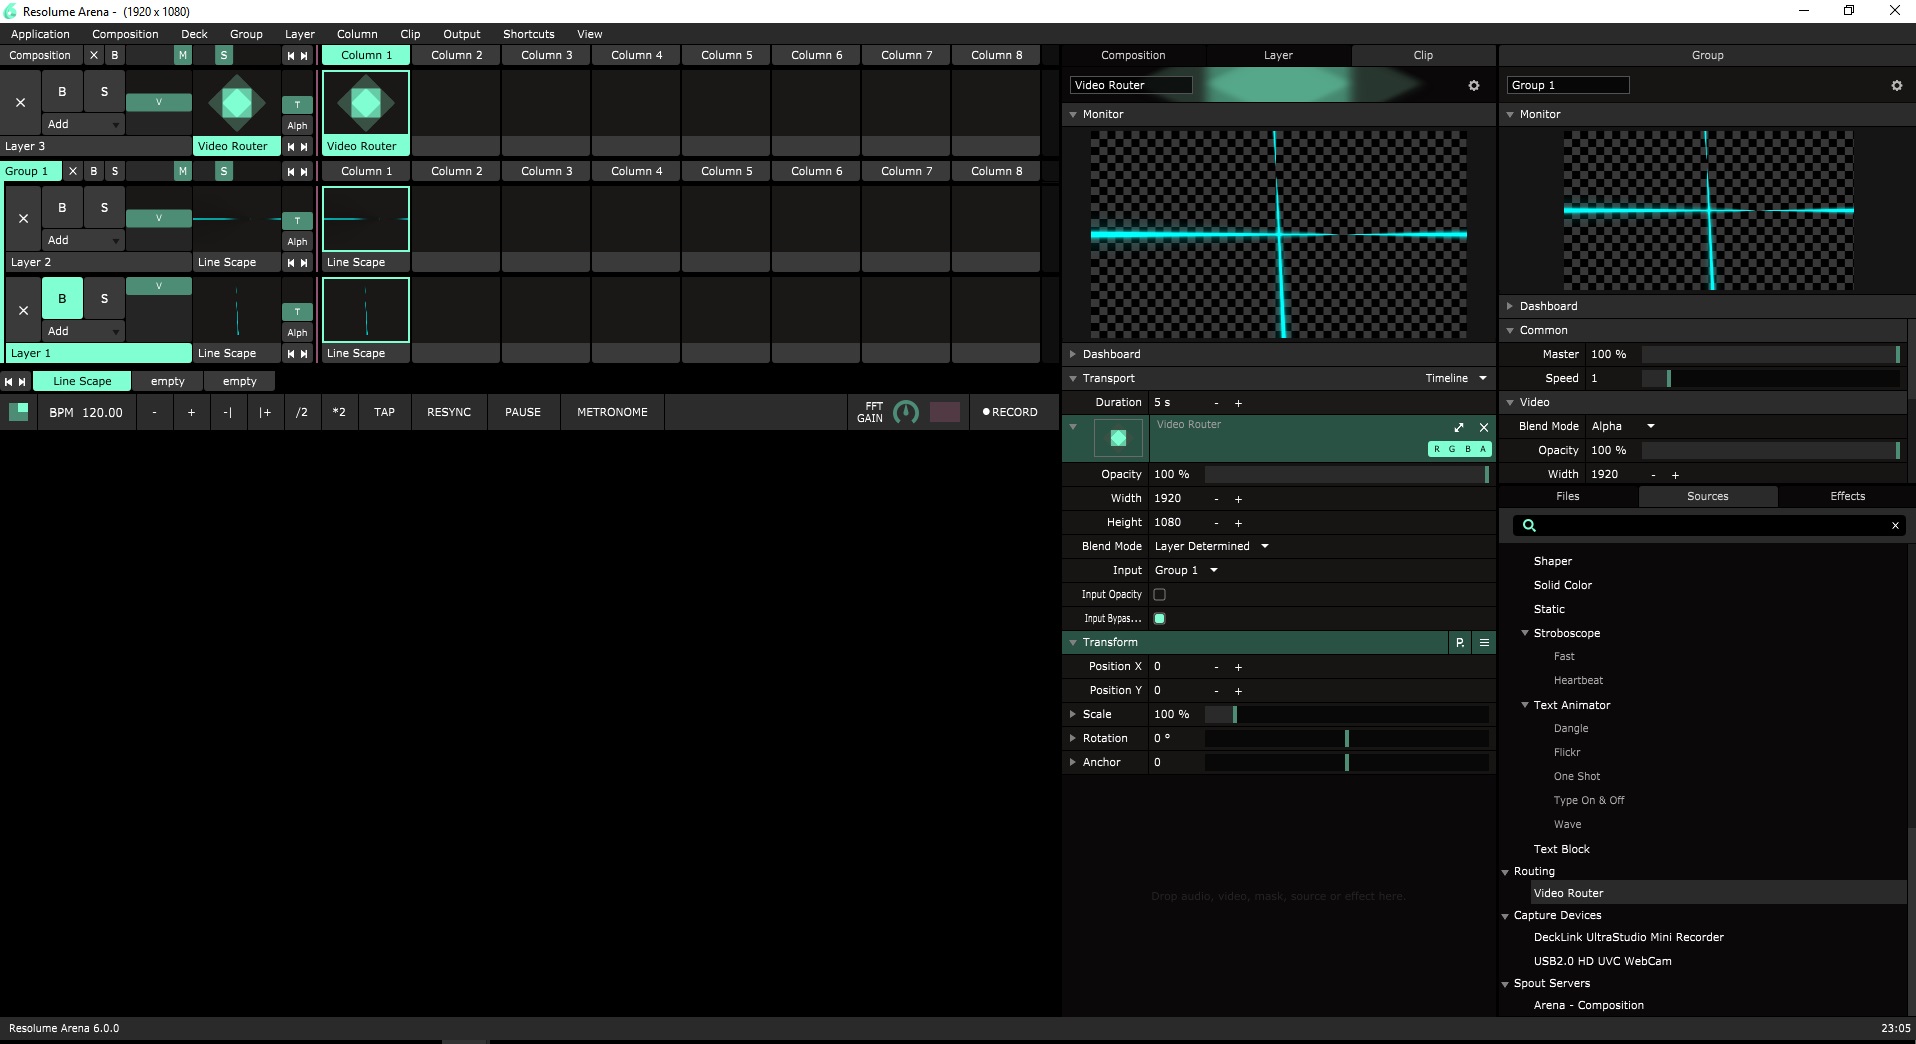The width and height of the screenshot is (1916, 1044).
Task: Click the Rotation slider
Action: pos(1346,739)
